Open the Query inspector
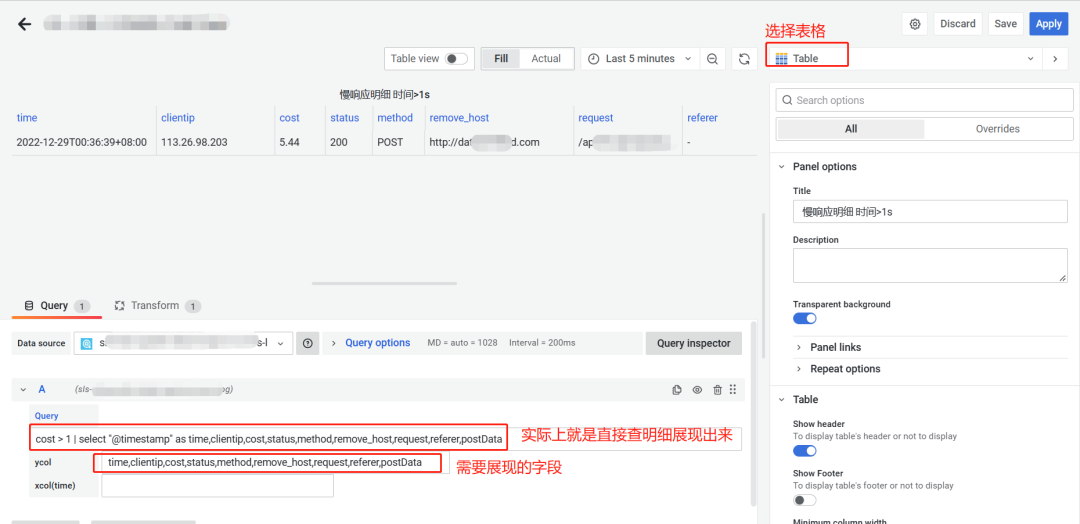Image resolution: width=1080 pixels, height=524 pixels. 694,343
